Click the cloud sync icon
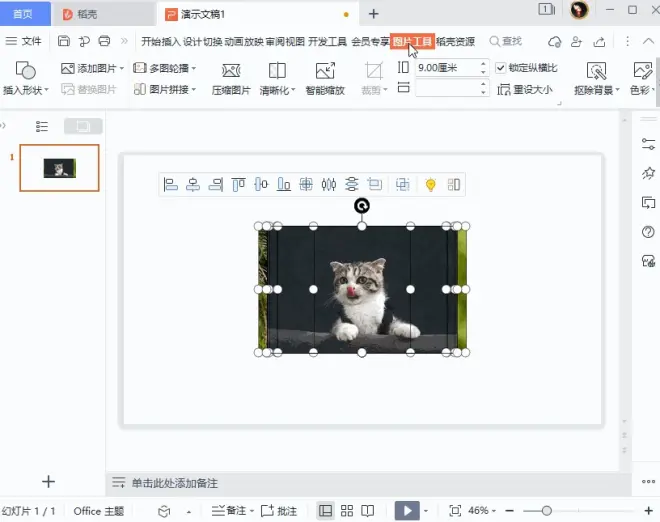Viewport: 660px width, 522px height. [x=554, y=41]
